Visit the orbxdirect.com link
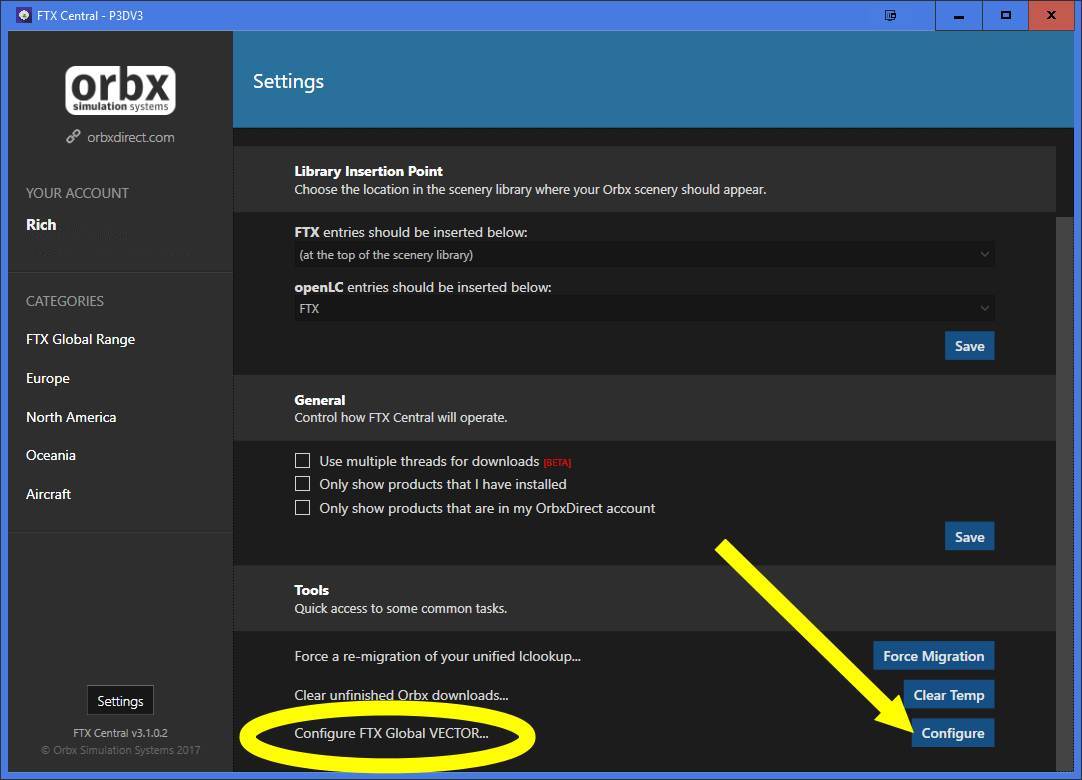Screen dimensions: 1082x780 (x=130, y=137)
